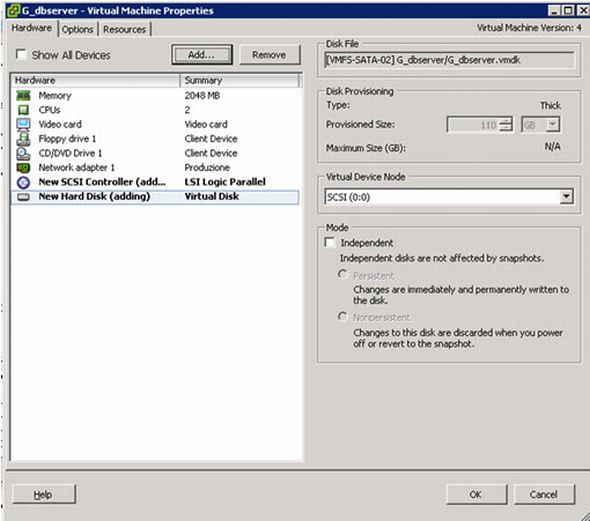Click the New Hard Disk icon
The width and height of the screenshot is (590, 521).
click(x=23, y=197)
